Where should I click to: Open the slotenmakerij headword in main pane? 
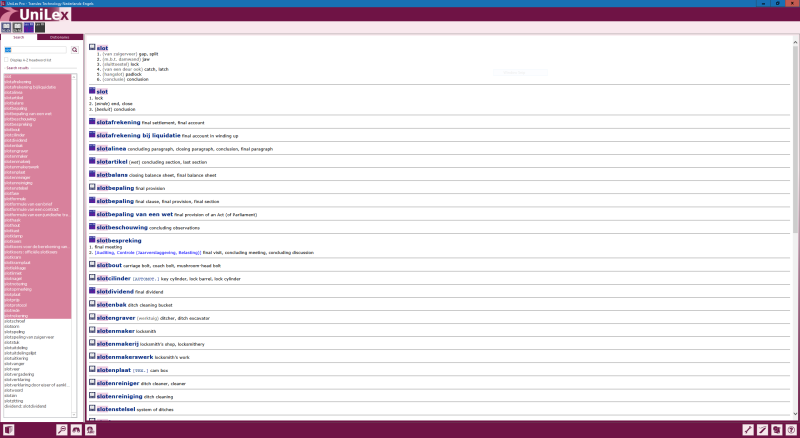[117, 344]
